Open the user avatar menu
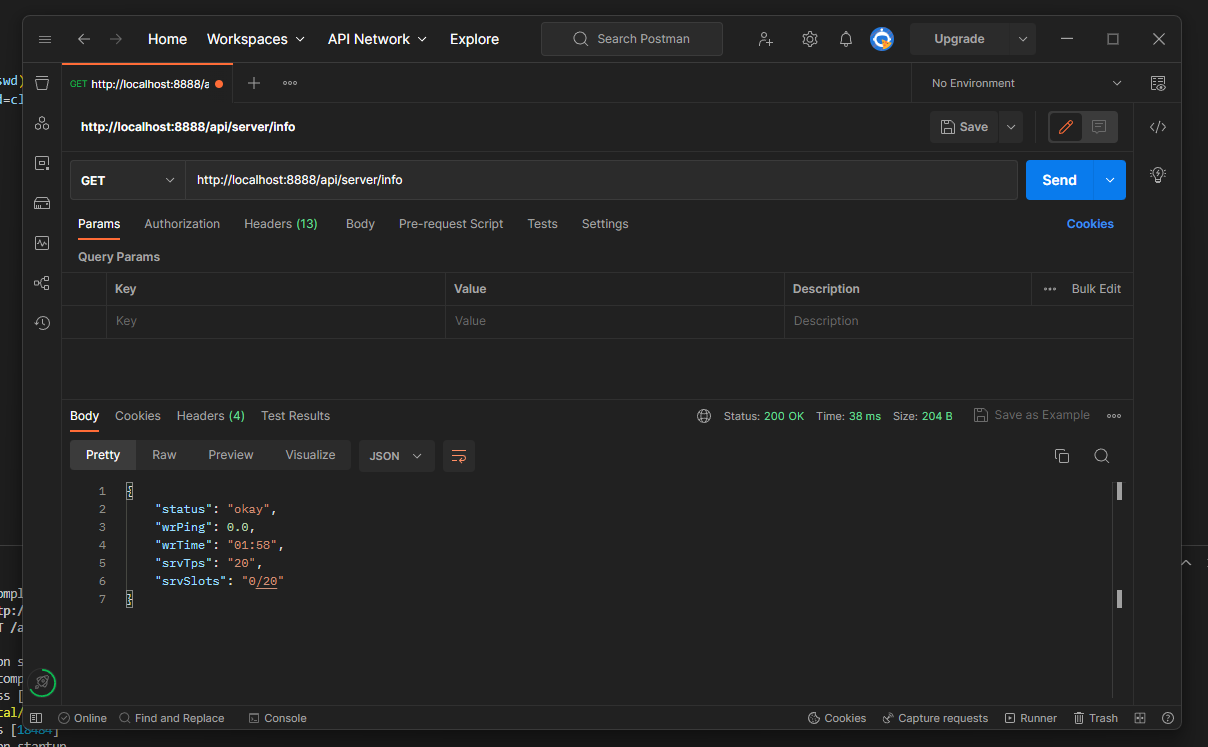 (x=882, y=39)
